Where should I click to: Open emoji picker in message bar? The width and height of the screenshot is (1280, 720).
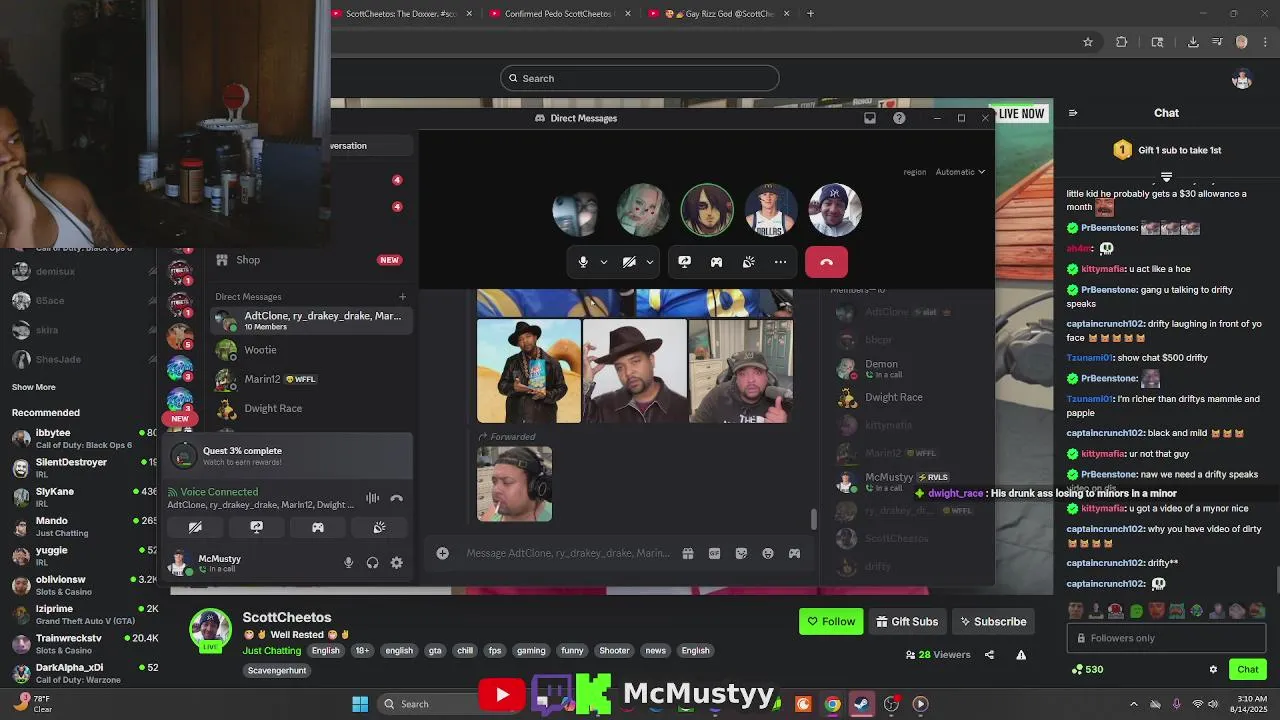pos(768,553)
